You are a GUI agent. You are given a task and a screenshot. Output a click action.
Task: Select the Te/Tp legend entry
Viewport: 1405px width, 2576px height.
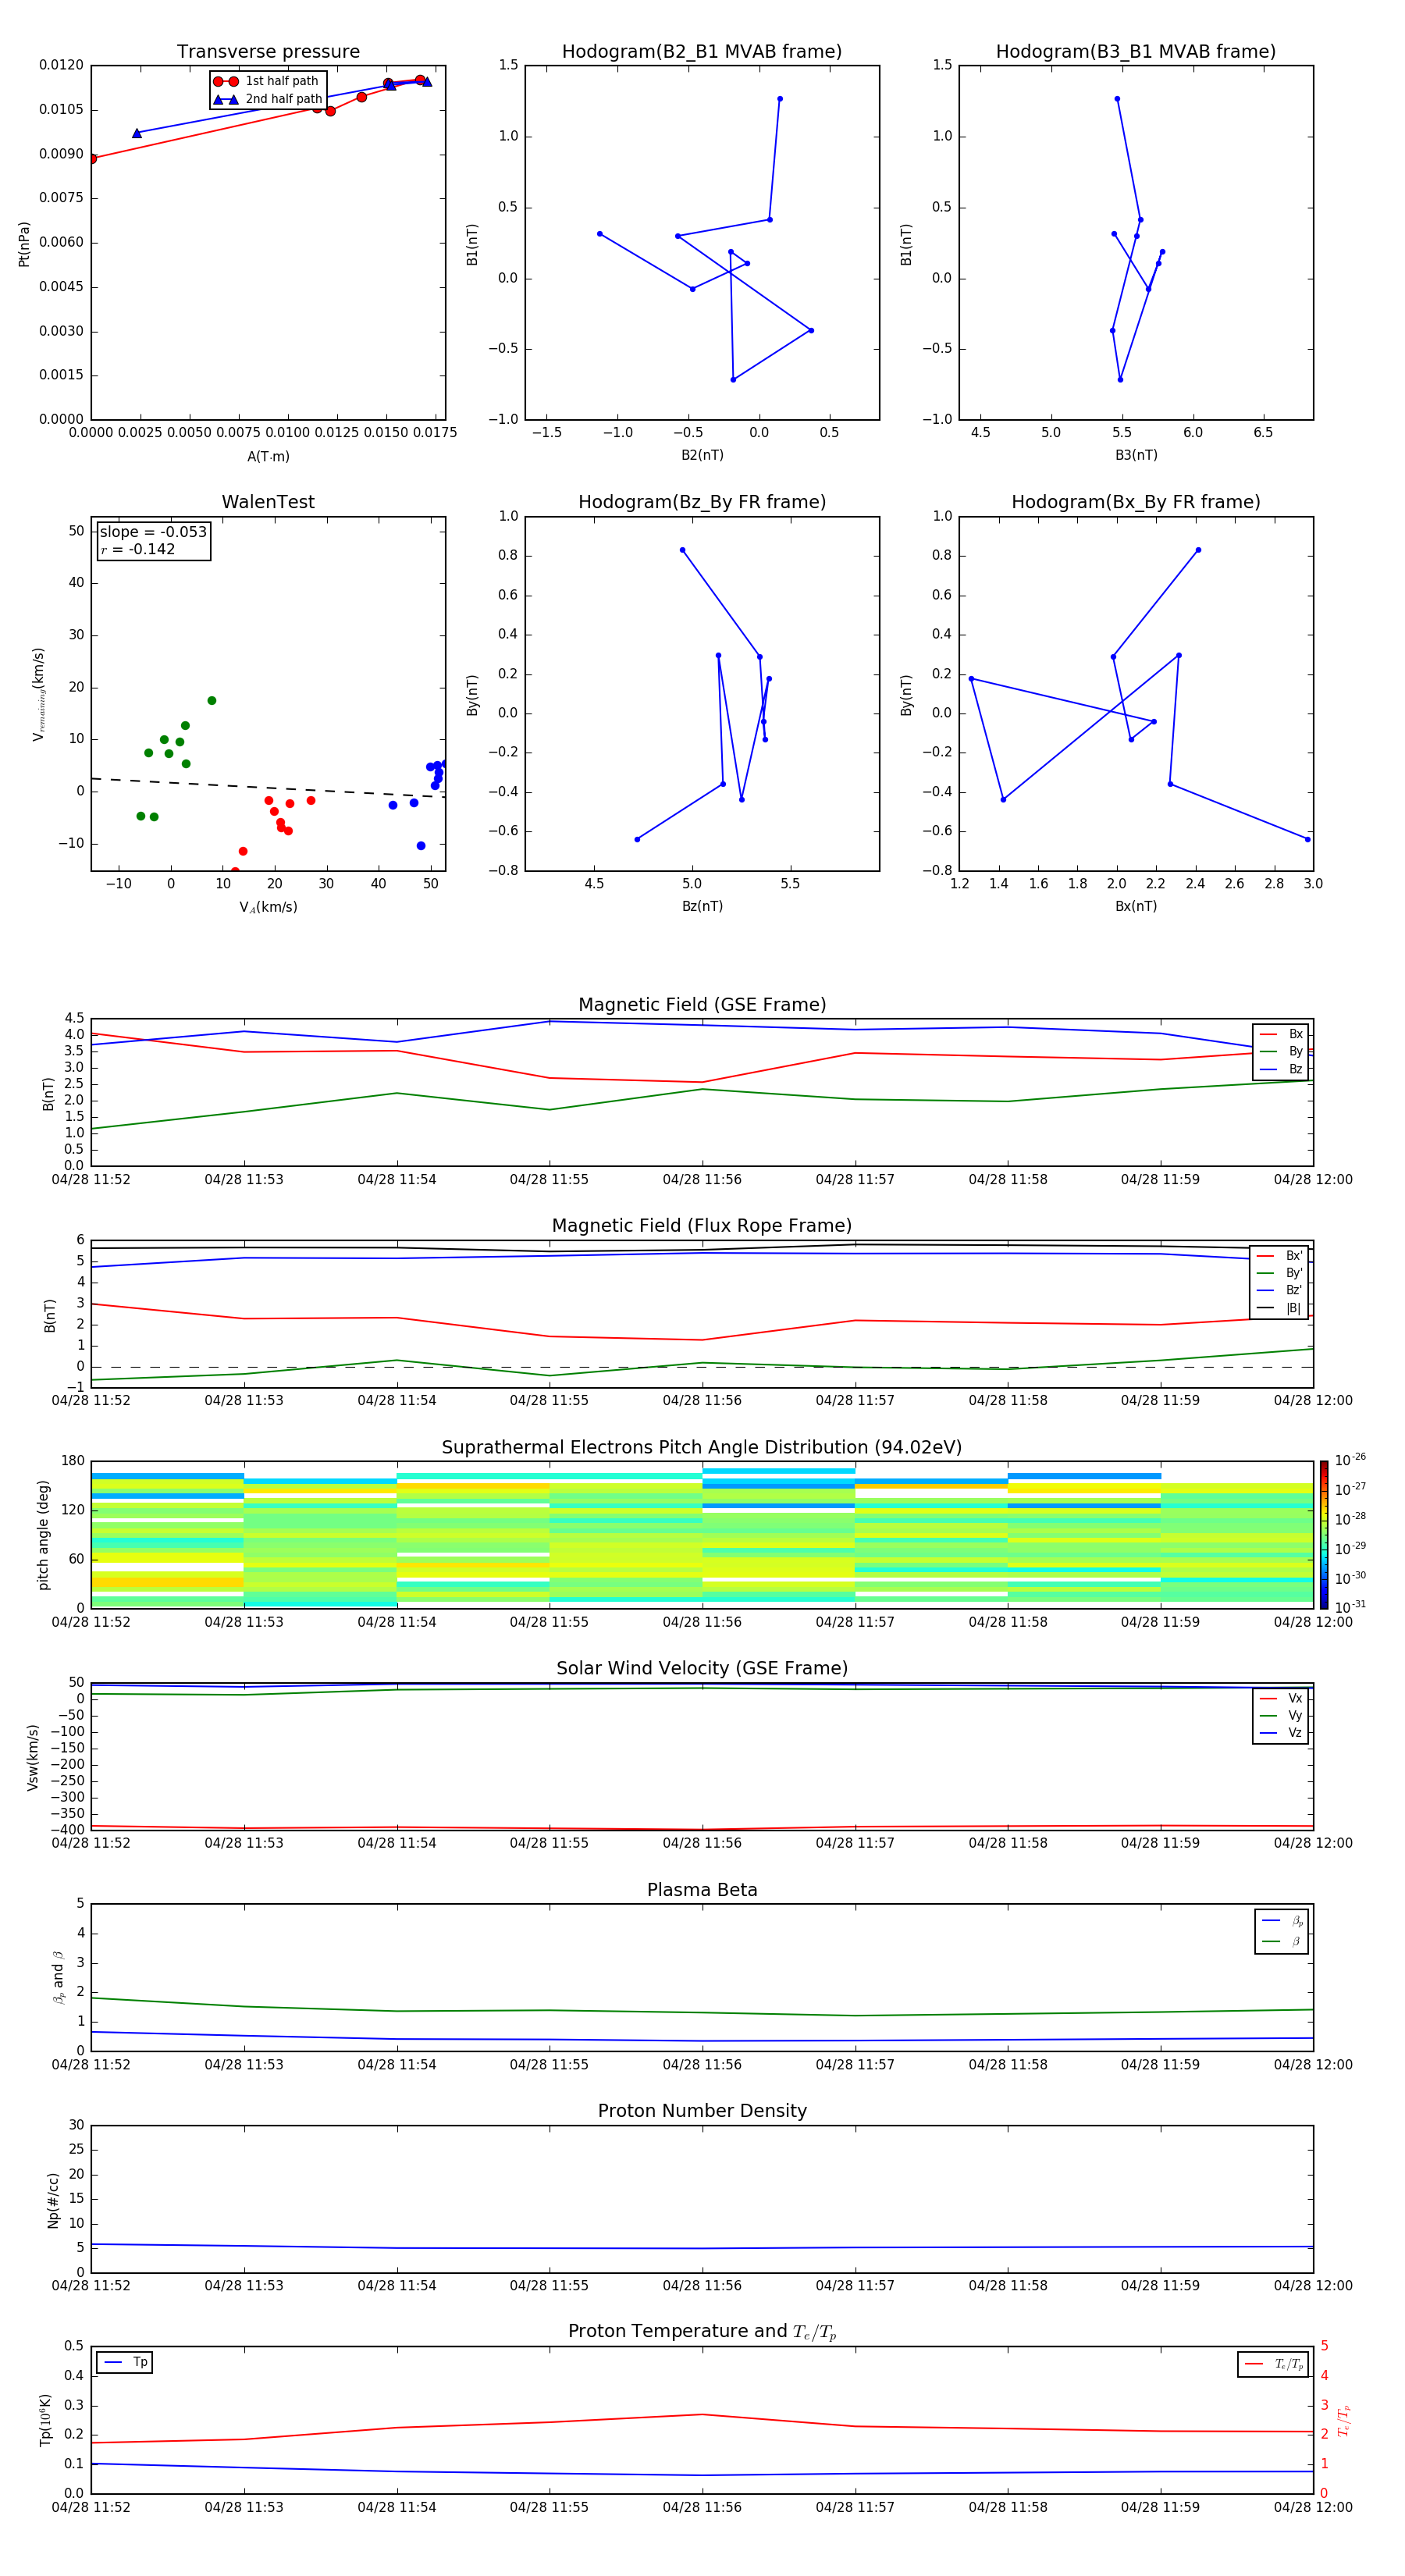click(x=1274, y=2364)
